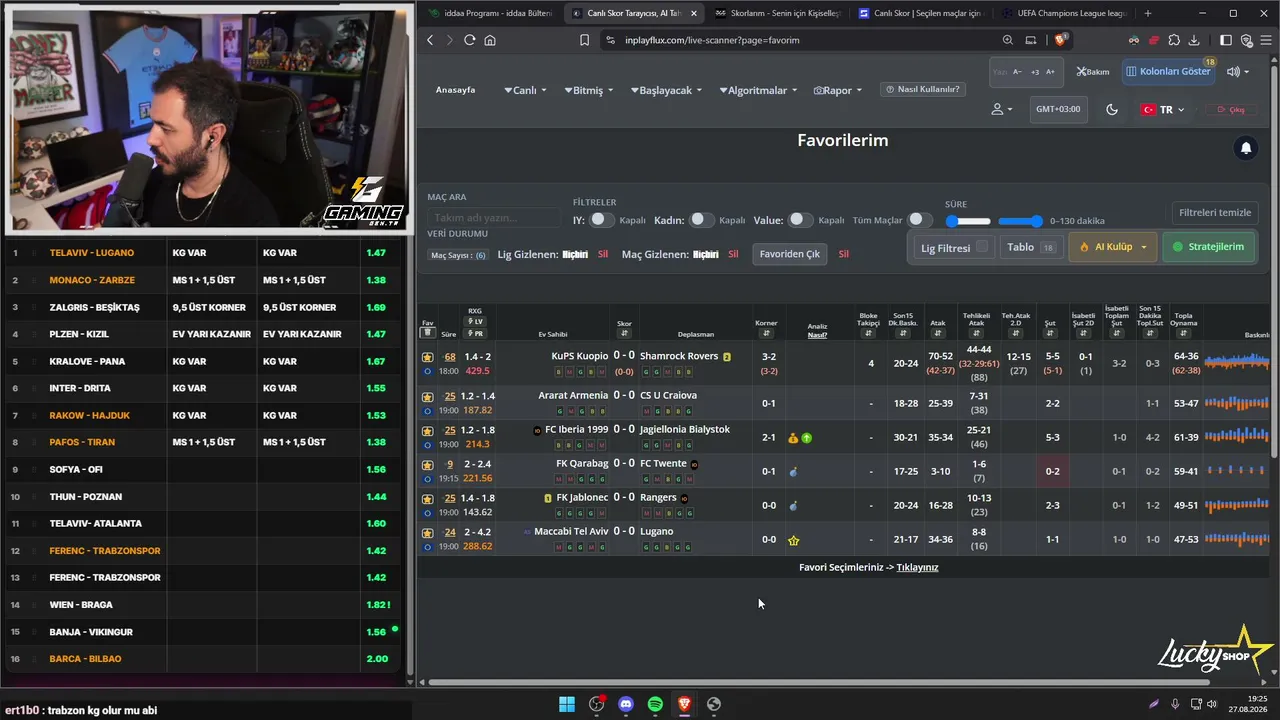
Task: Go to the browser home page
Action: pos(490,40)
